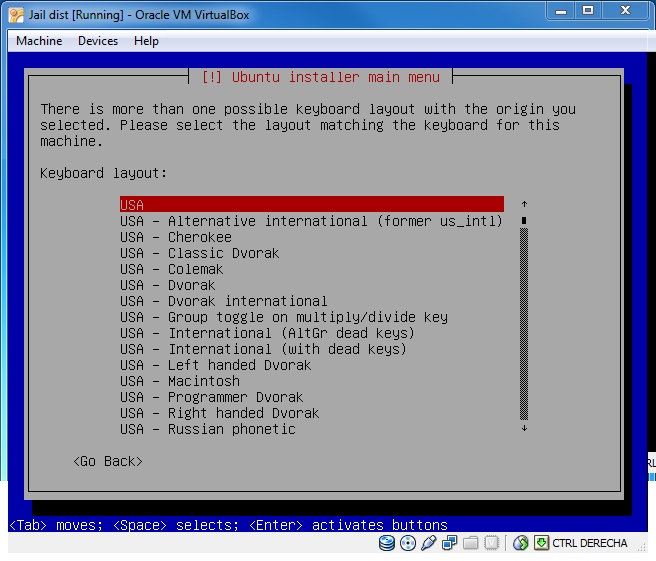Select the plain USA keyboard layout
This screenshot has width=656, height=561.
[312, 205]
